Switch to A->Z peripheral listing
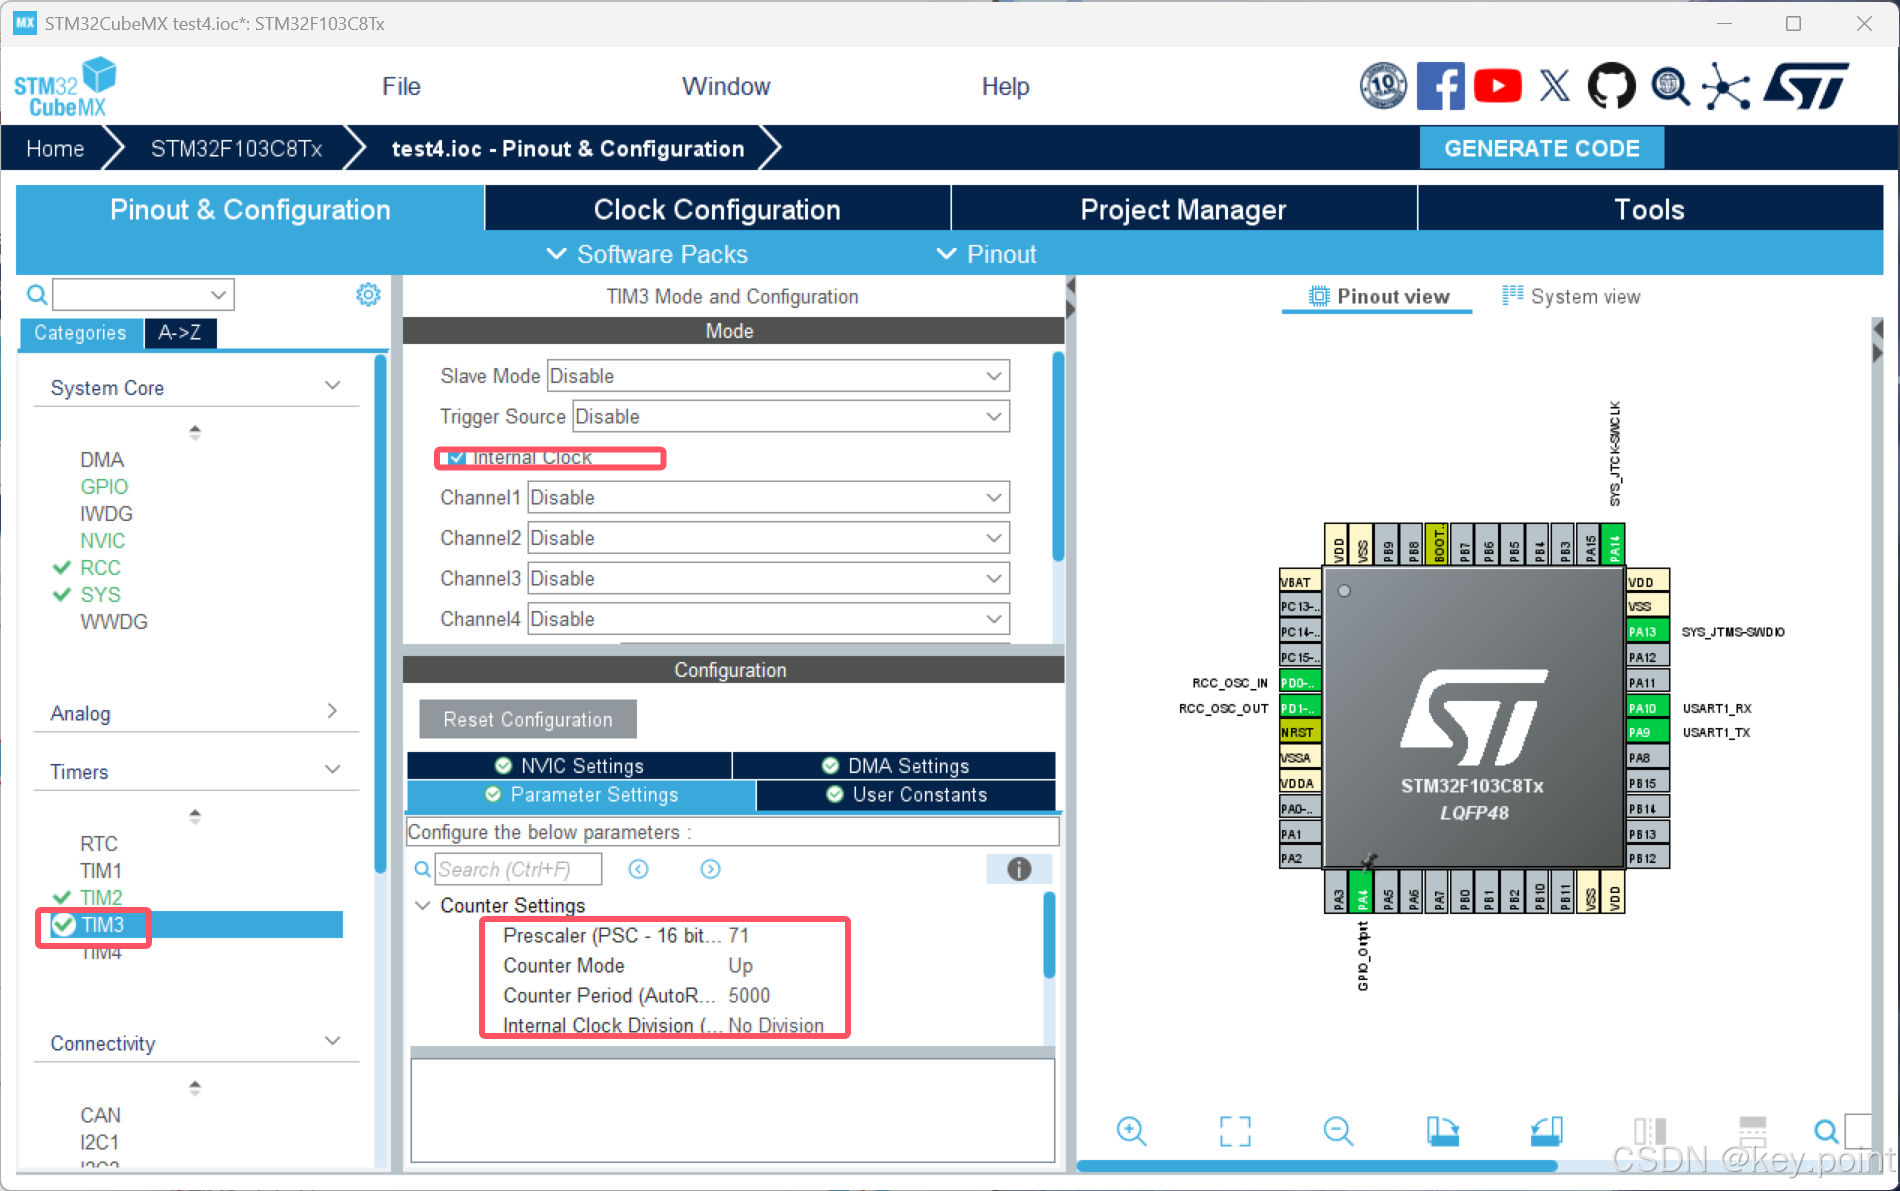1900x1191 pixels. [x=180, y=332]
